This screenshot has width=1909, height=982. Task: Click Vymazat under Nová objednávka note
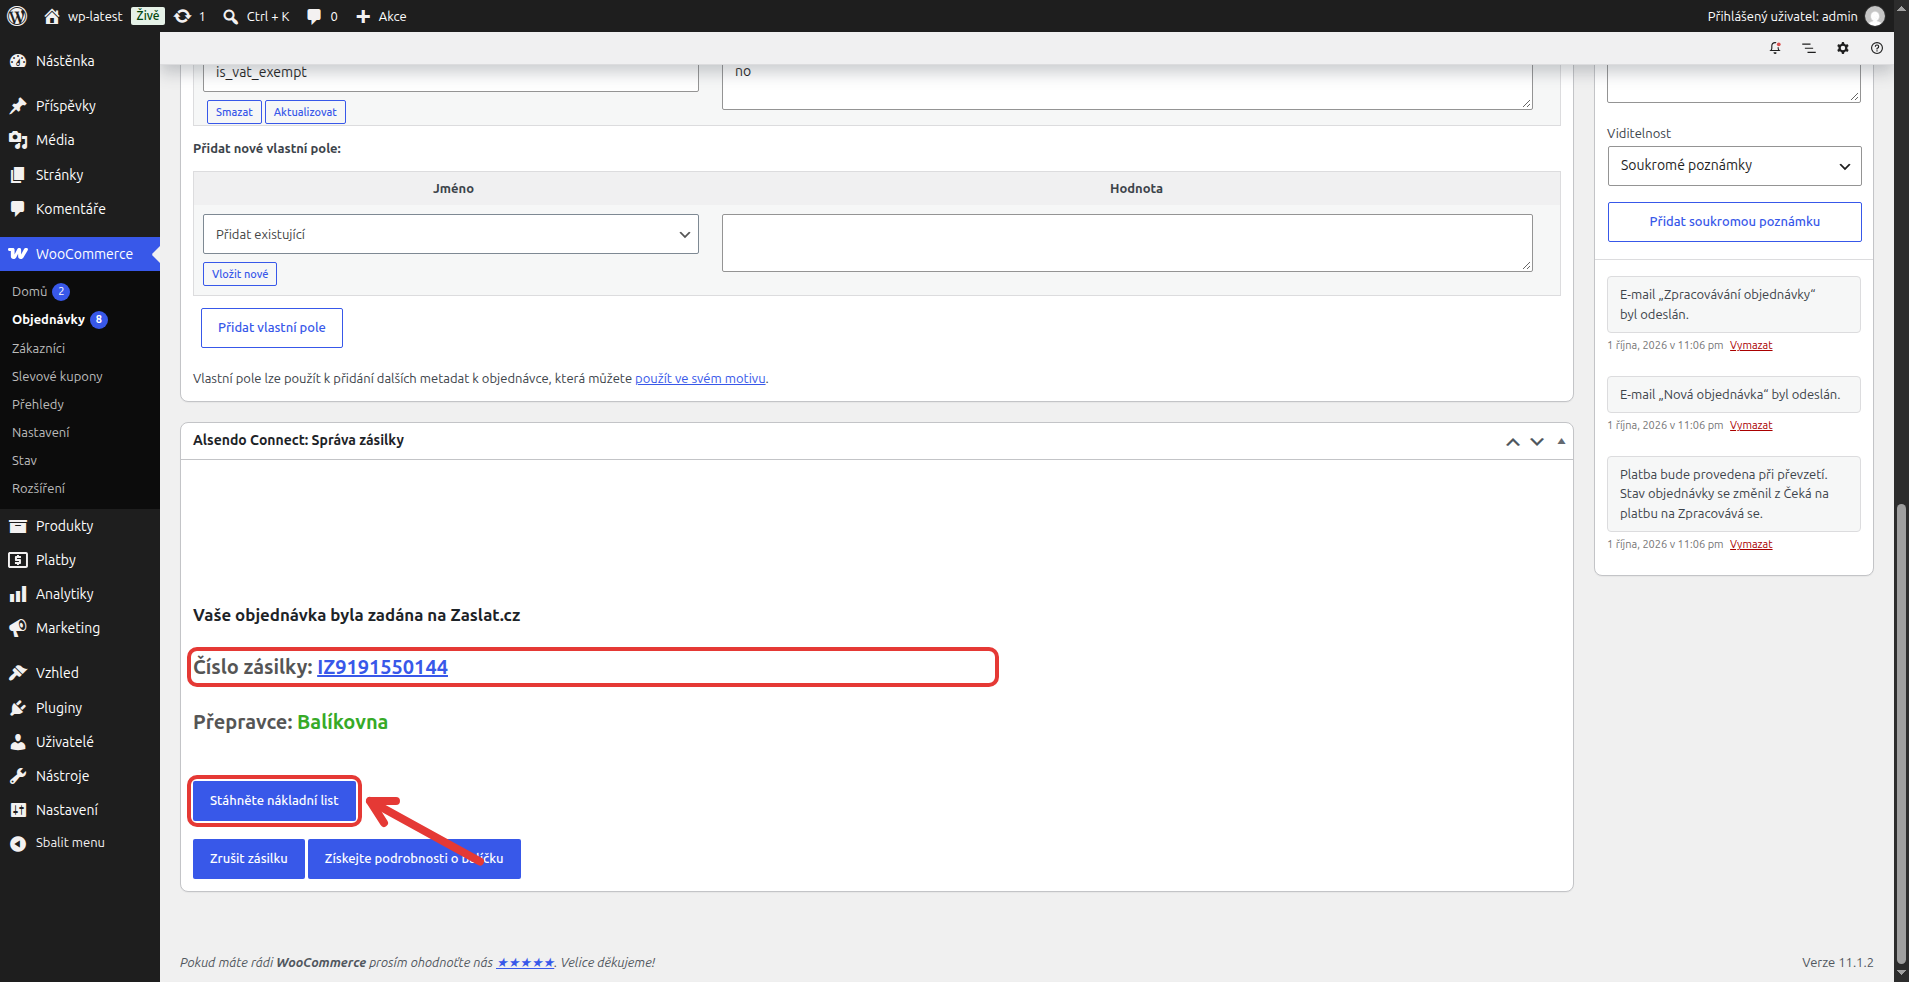coord(1751,425)
